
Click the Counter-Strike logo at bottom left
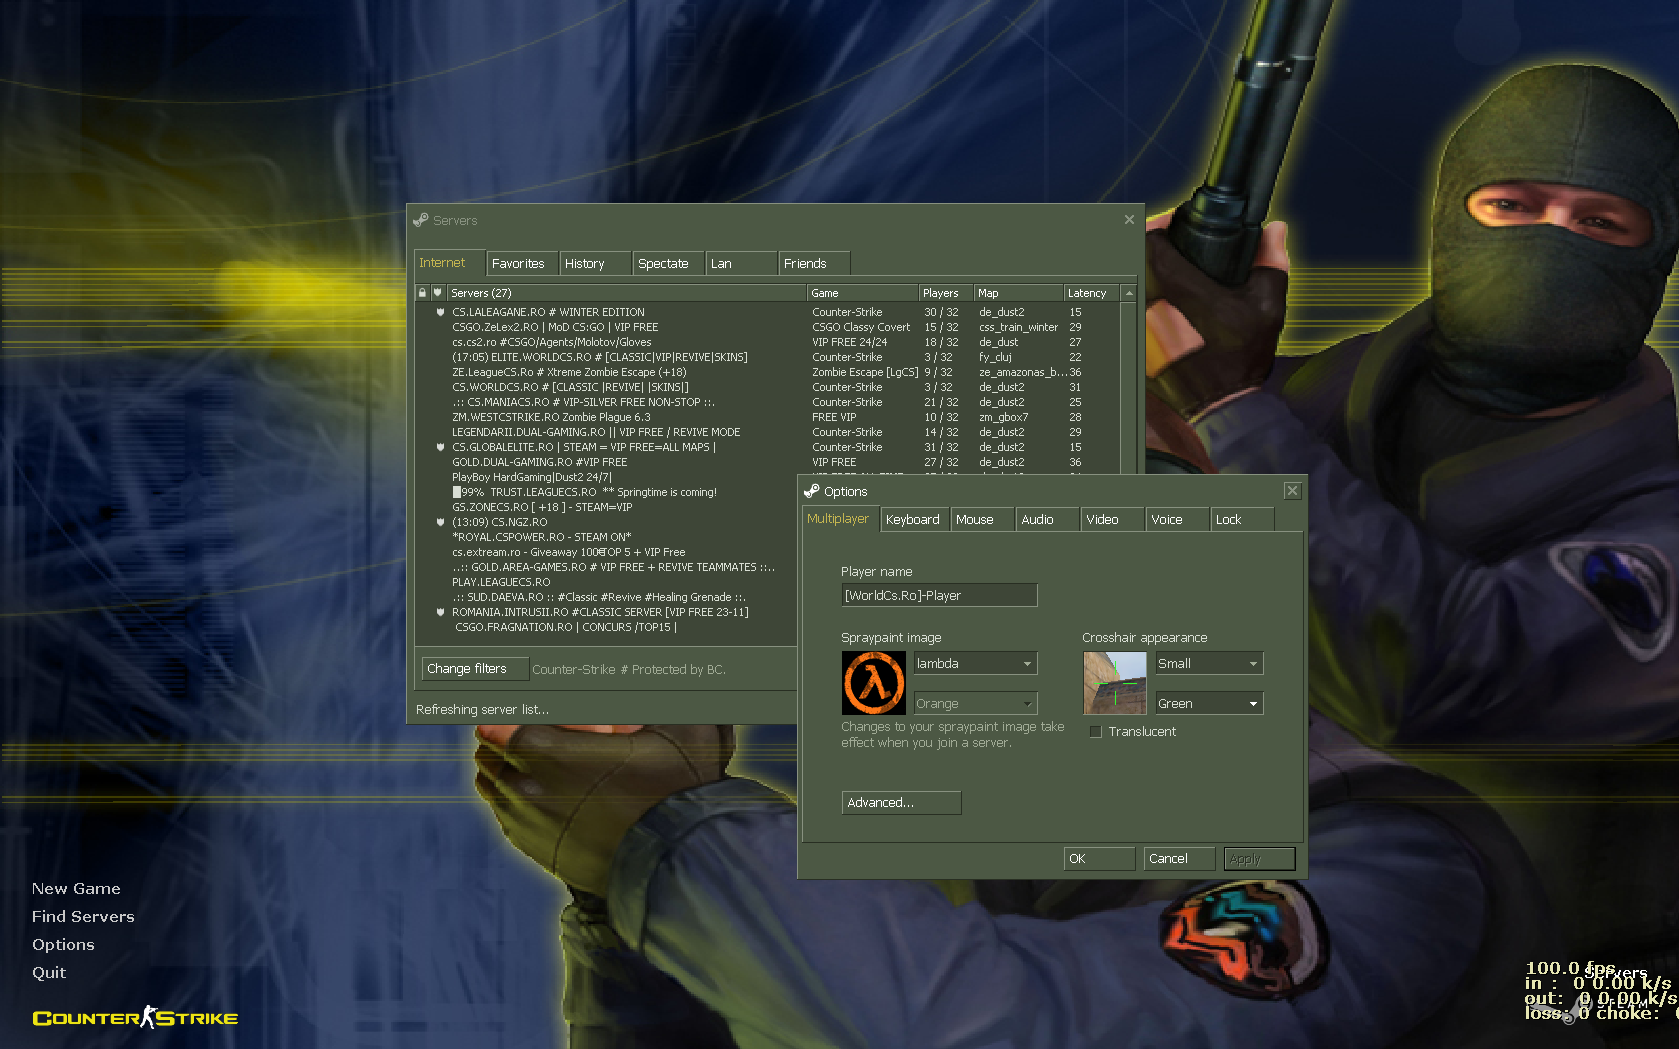(134, 1017)
